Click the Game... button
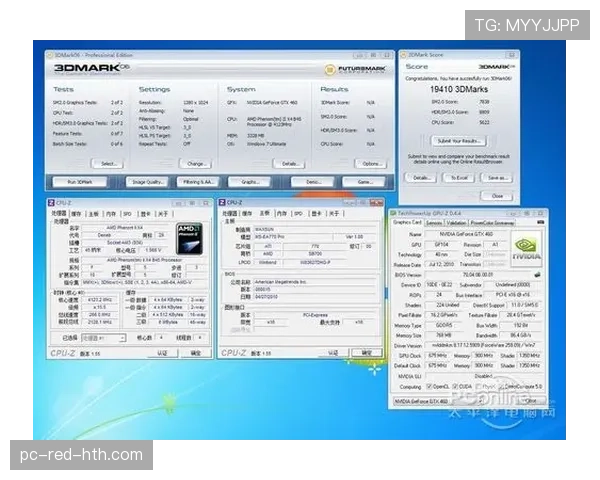Screen dimensions: 600x480 [x=364, y=182]
